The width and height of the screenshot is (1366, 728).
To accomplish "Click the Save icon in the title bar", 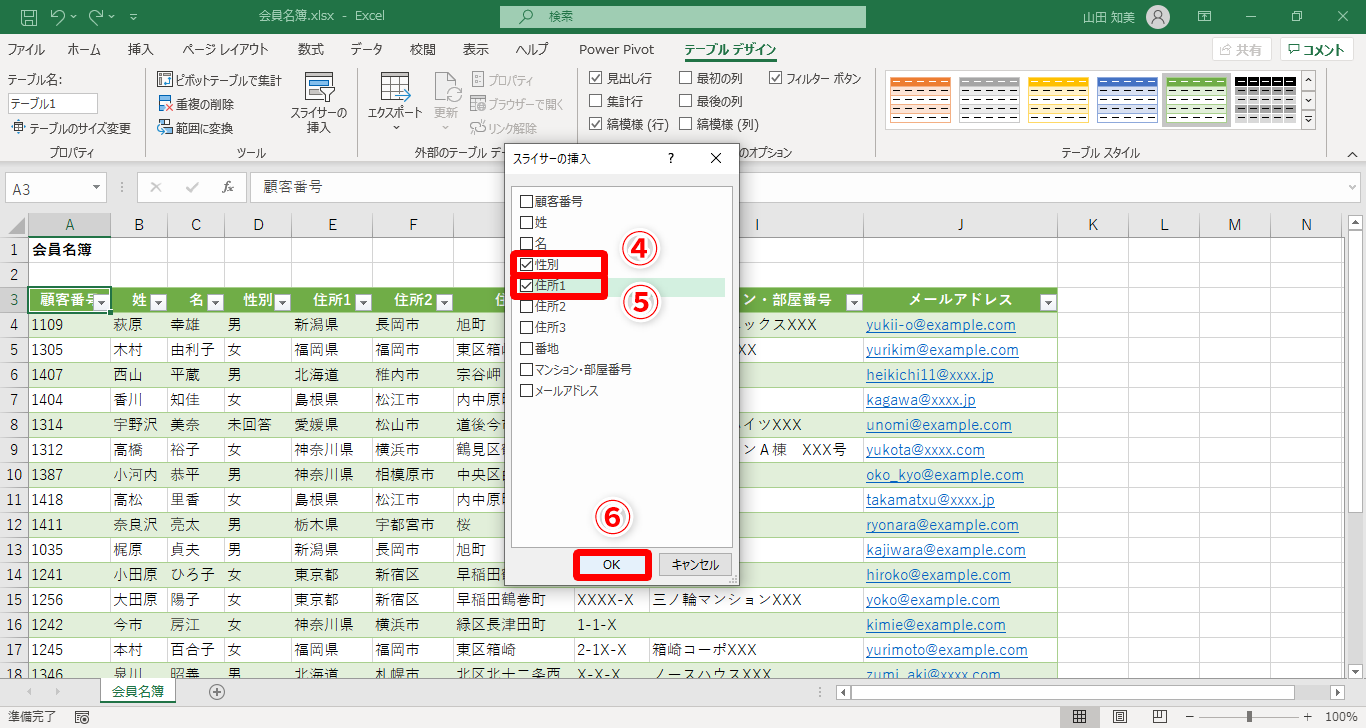I will tap(29, 17).
